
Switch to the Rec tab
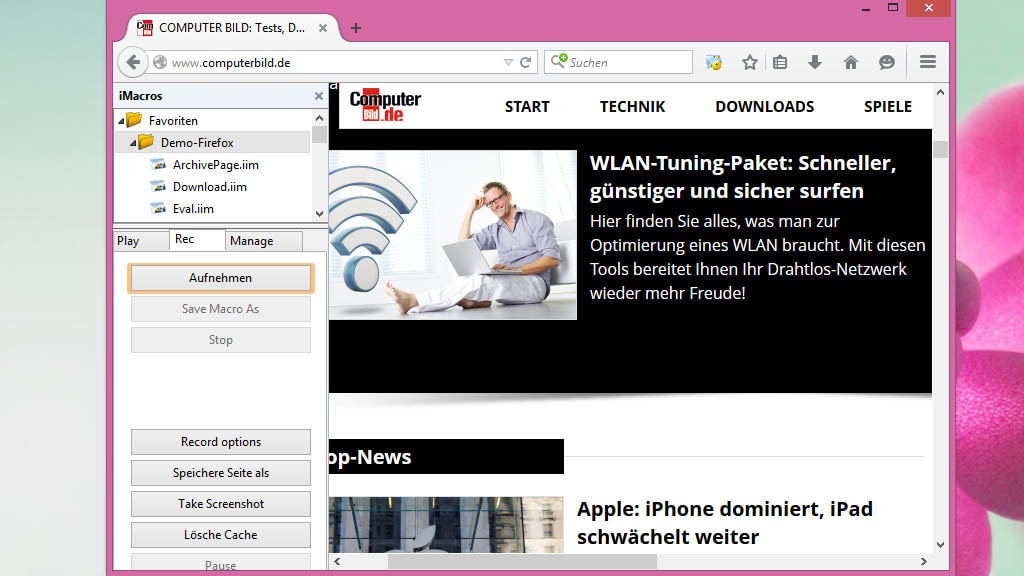(197, 240)
